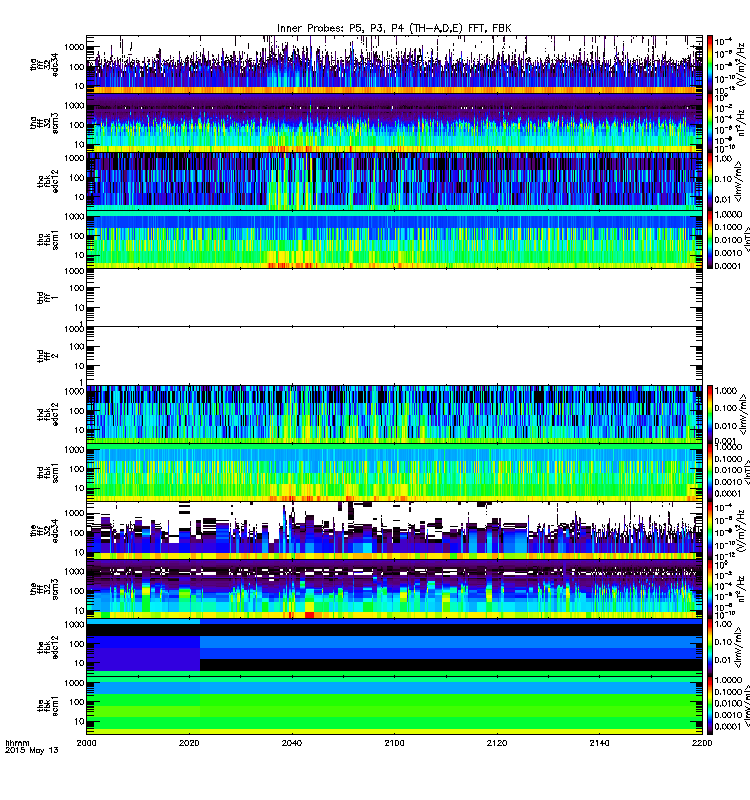Click the "thd fbk scm1" panel label

pyautogui.click(x=48, y=472)
